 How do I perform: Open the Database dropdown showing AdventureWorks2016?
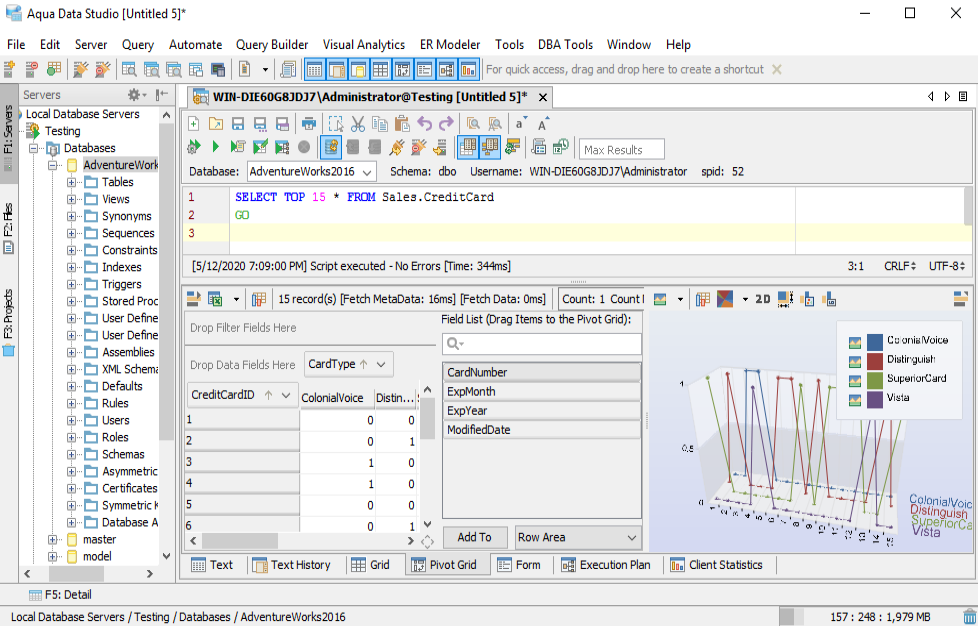312,172
